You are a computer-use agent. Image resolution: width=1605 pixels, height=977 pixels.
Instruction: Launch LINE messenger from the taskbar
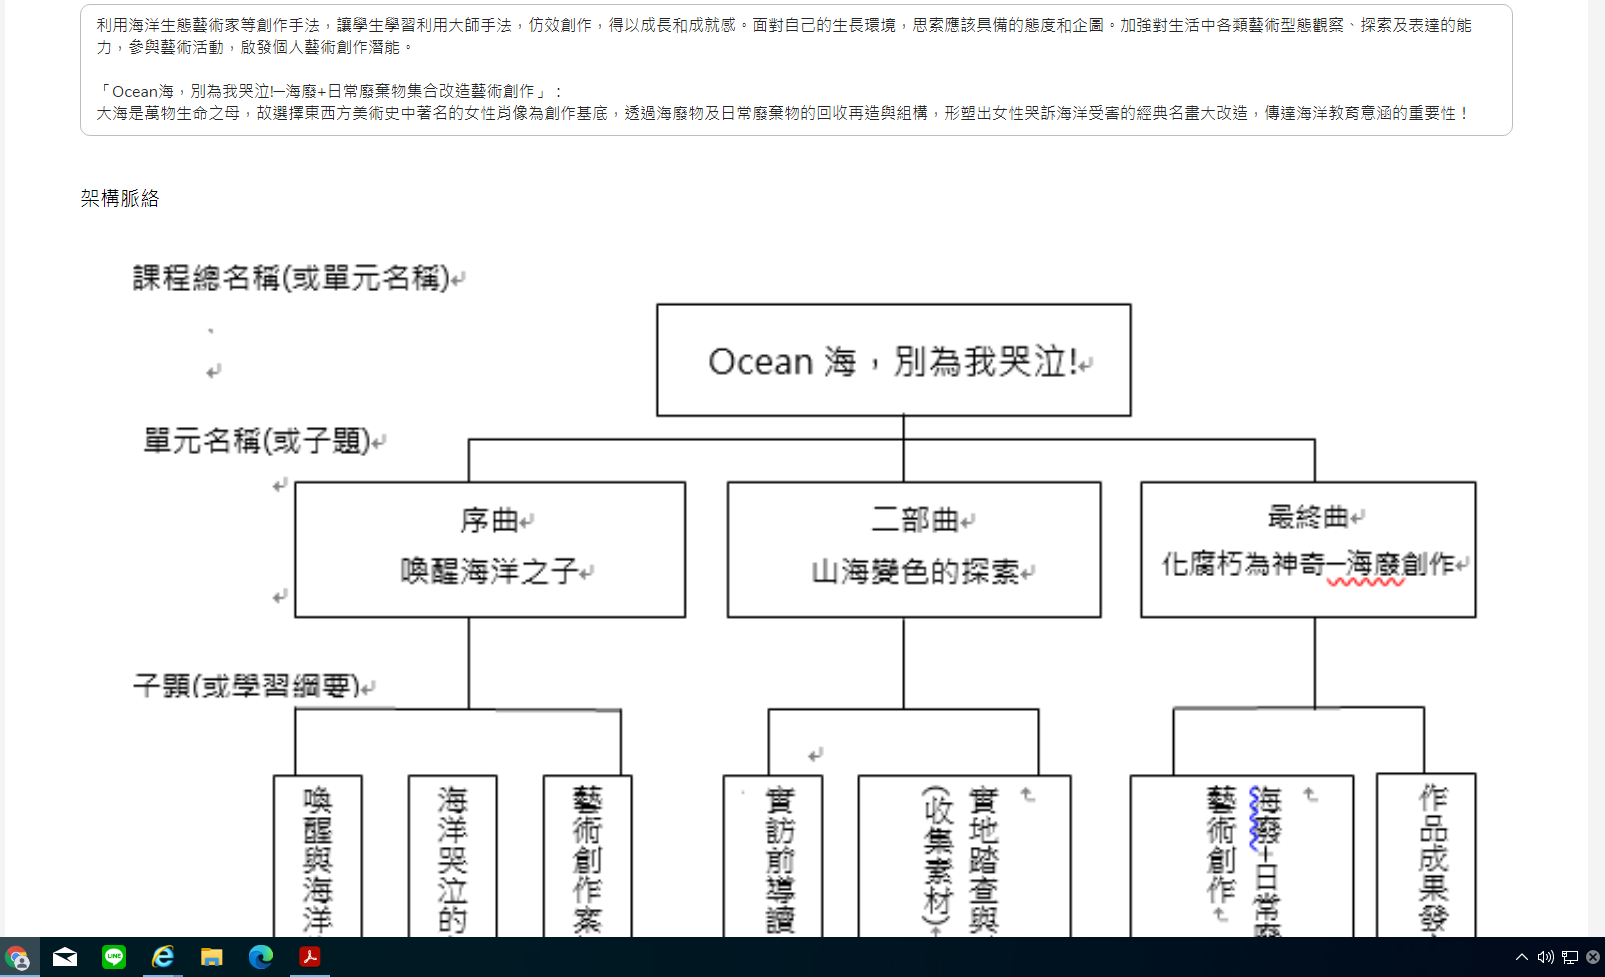coord(114,958)
